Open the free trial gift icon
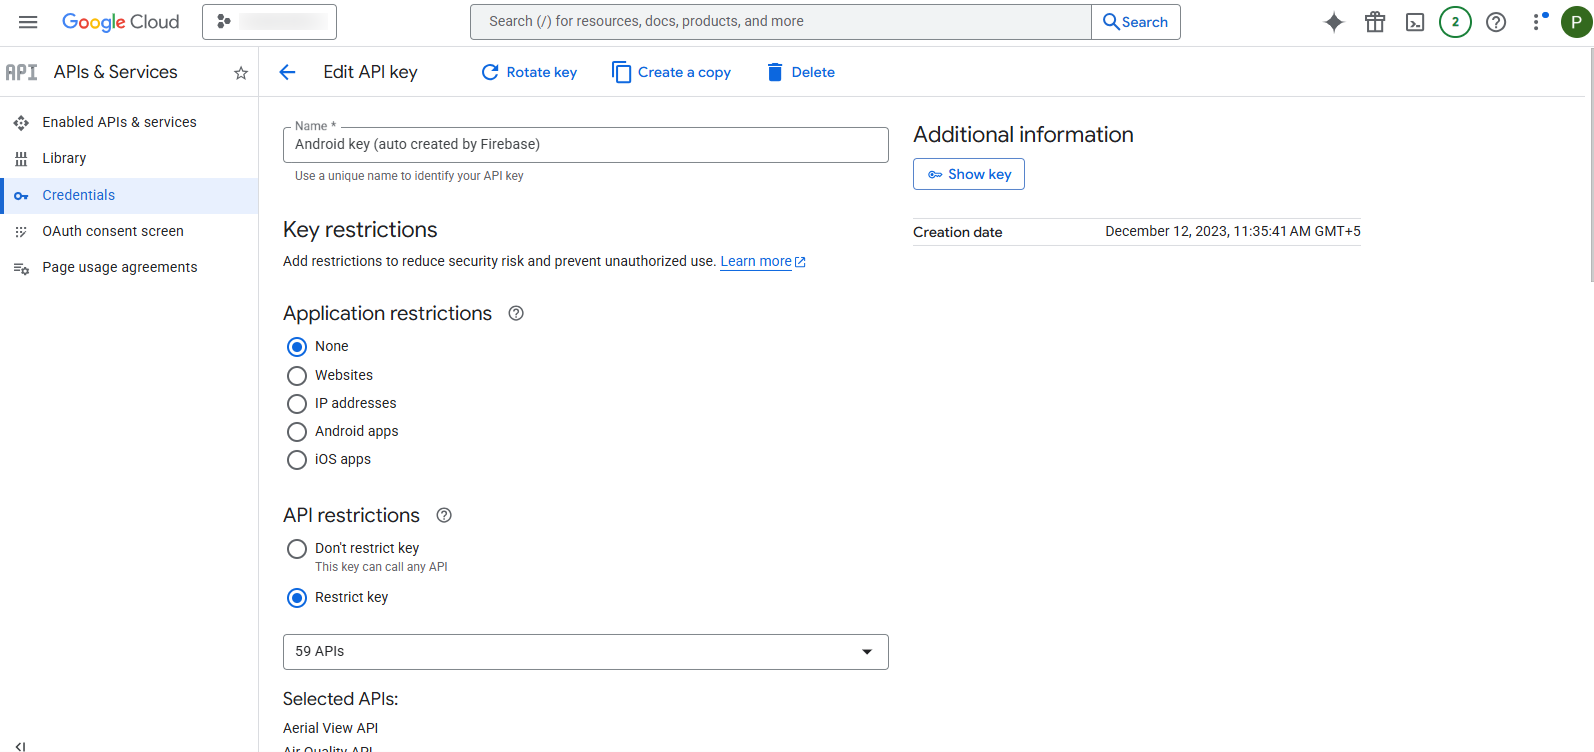1594x752 pixels. (1375, 22)
